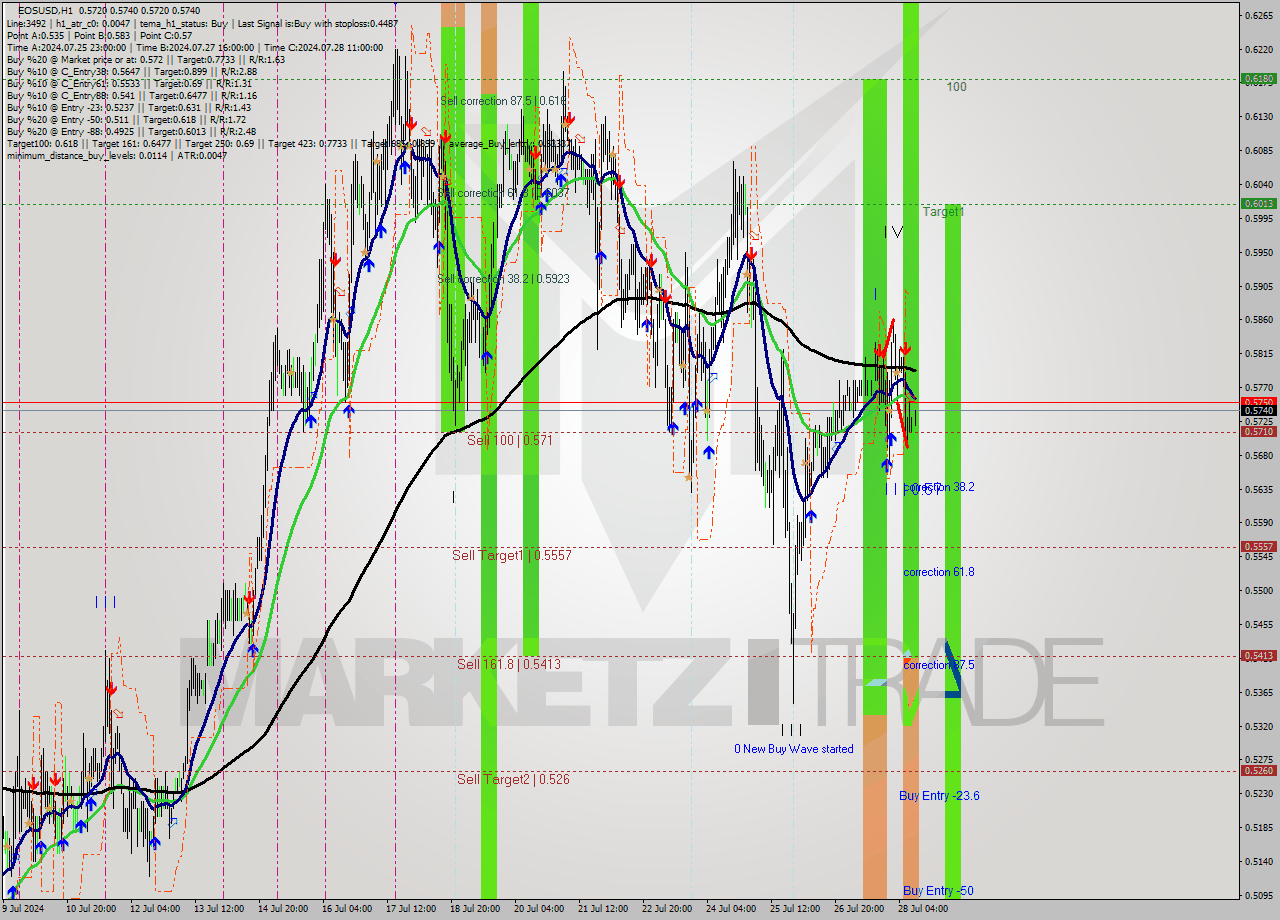Click the 'Sell 100 | 0.571' label

point(509,440)
